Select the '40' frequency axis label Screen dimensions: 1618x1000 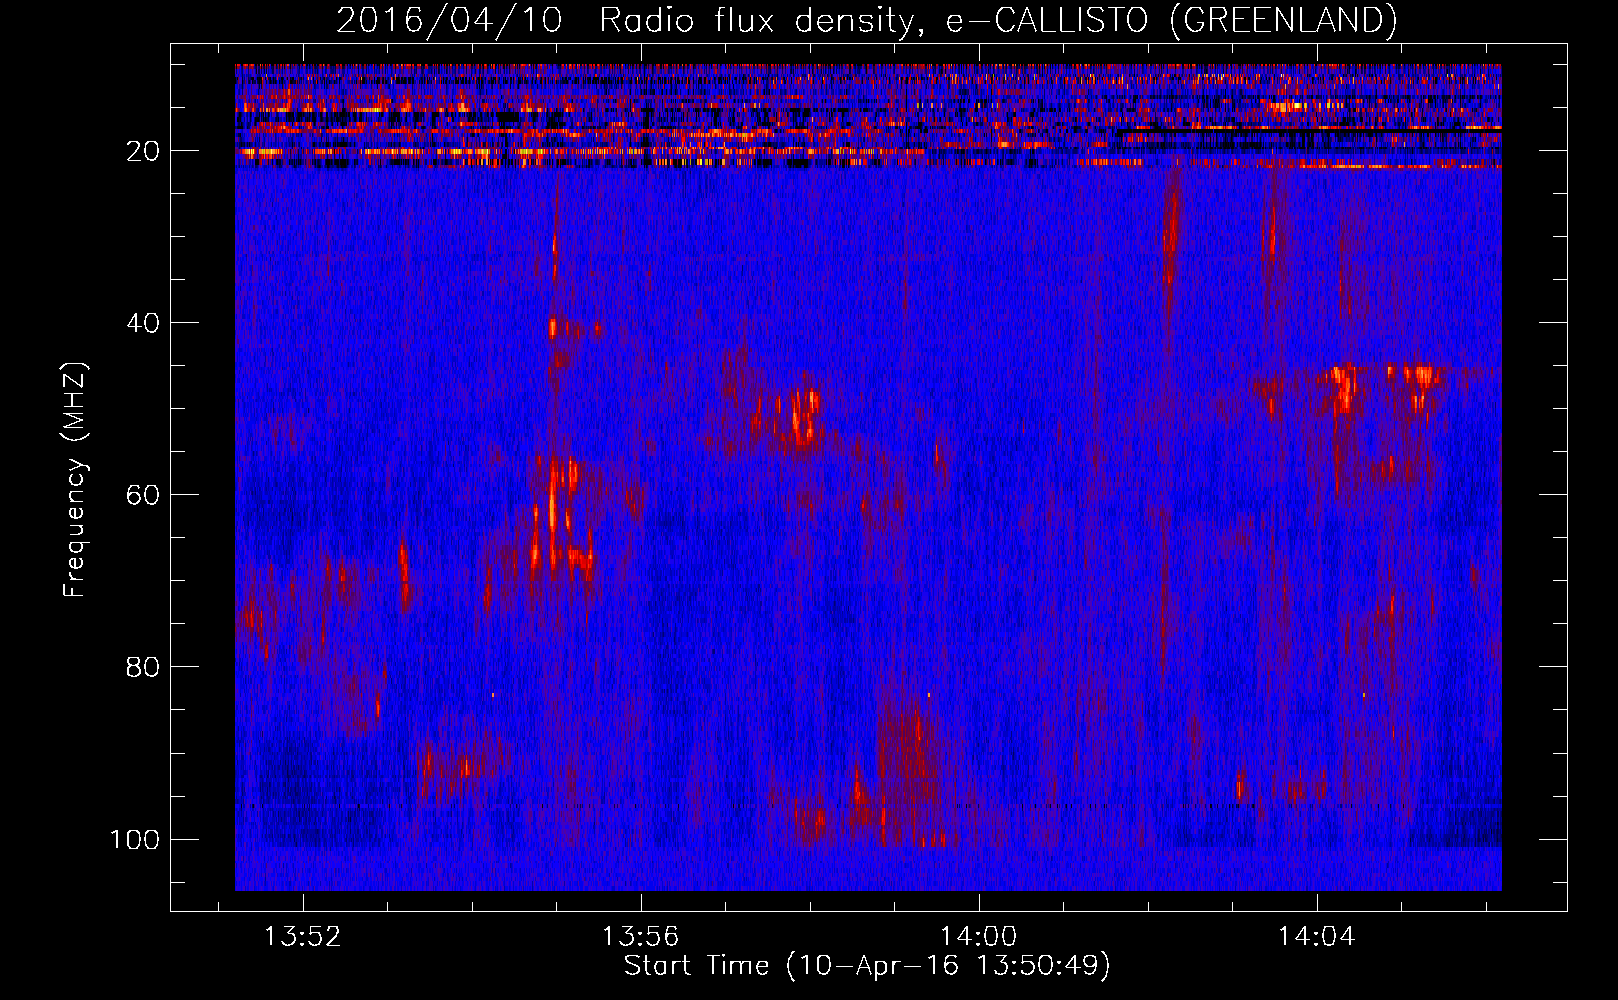point(143,323)
